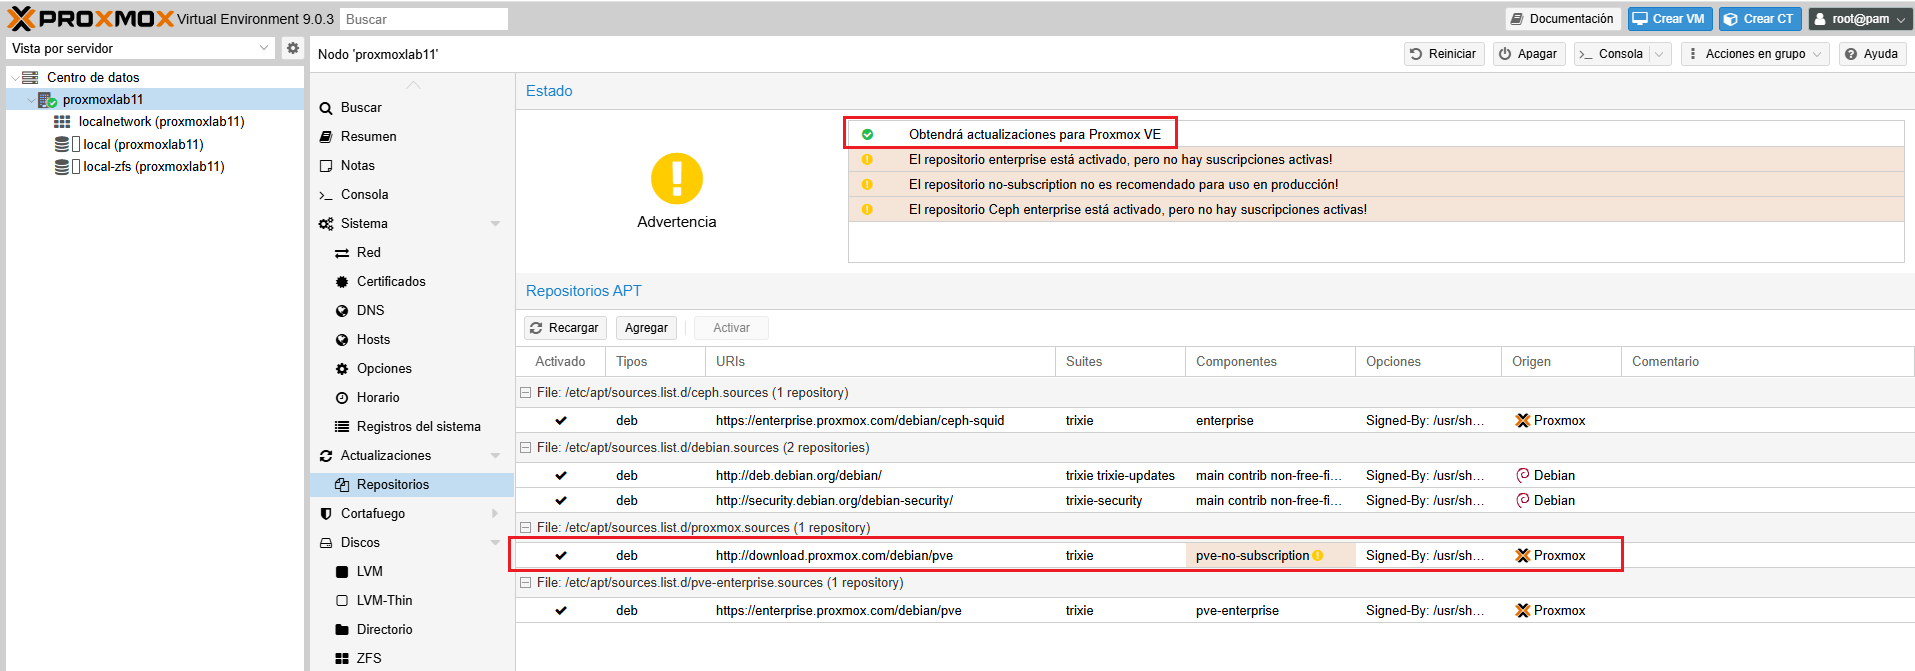Click Proxmox origin icon in ceph-squid row
The image size is (1915, 671).
1523,421
